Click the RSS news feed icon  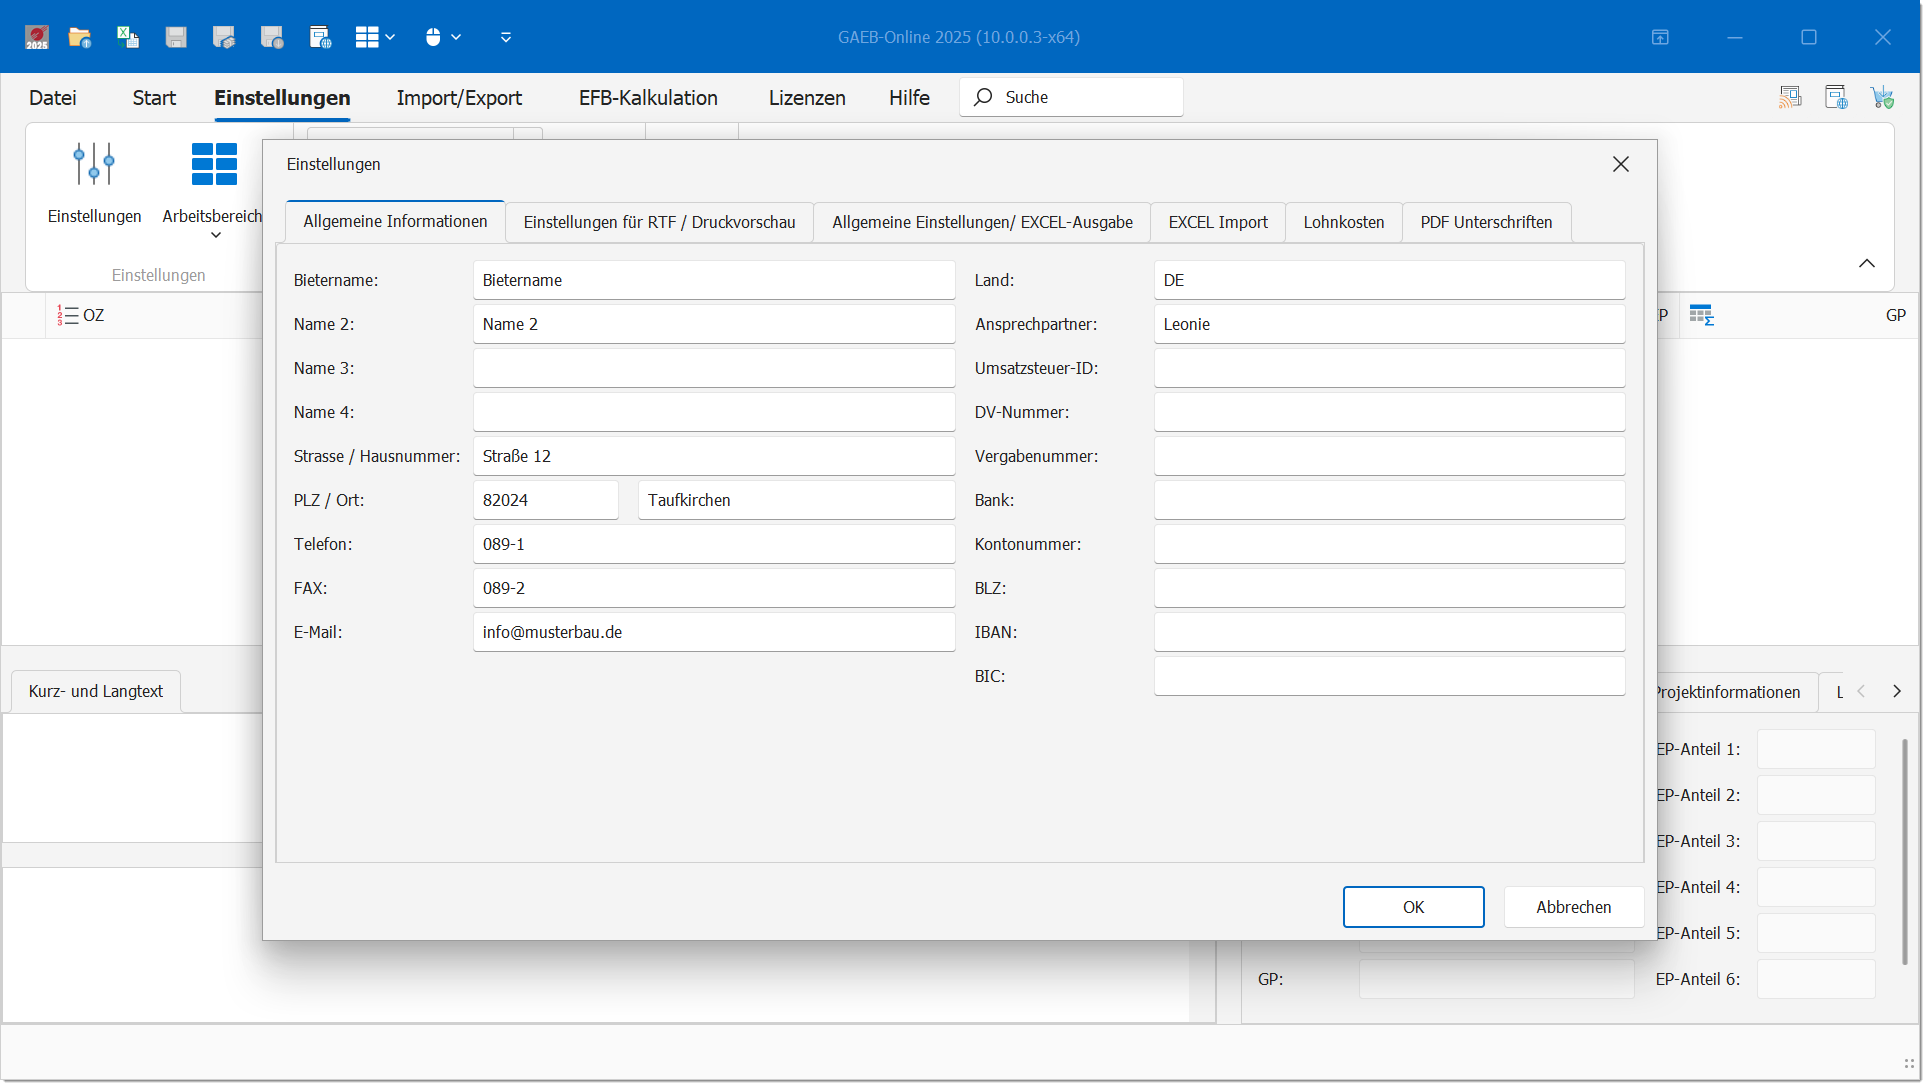[x=1790, y=97]
